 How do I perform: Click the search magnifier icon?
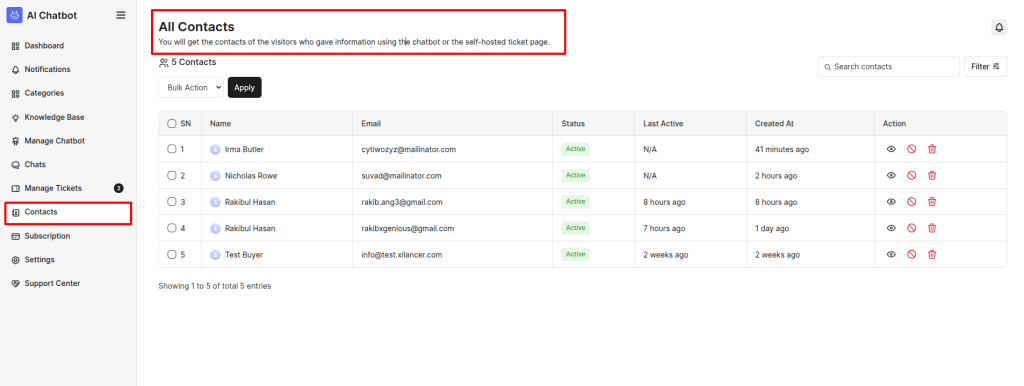tap(827, 67)
